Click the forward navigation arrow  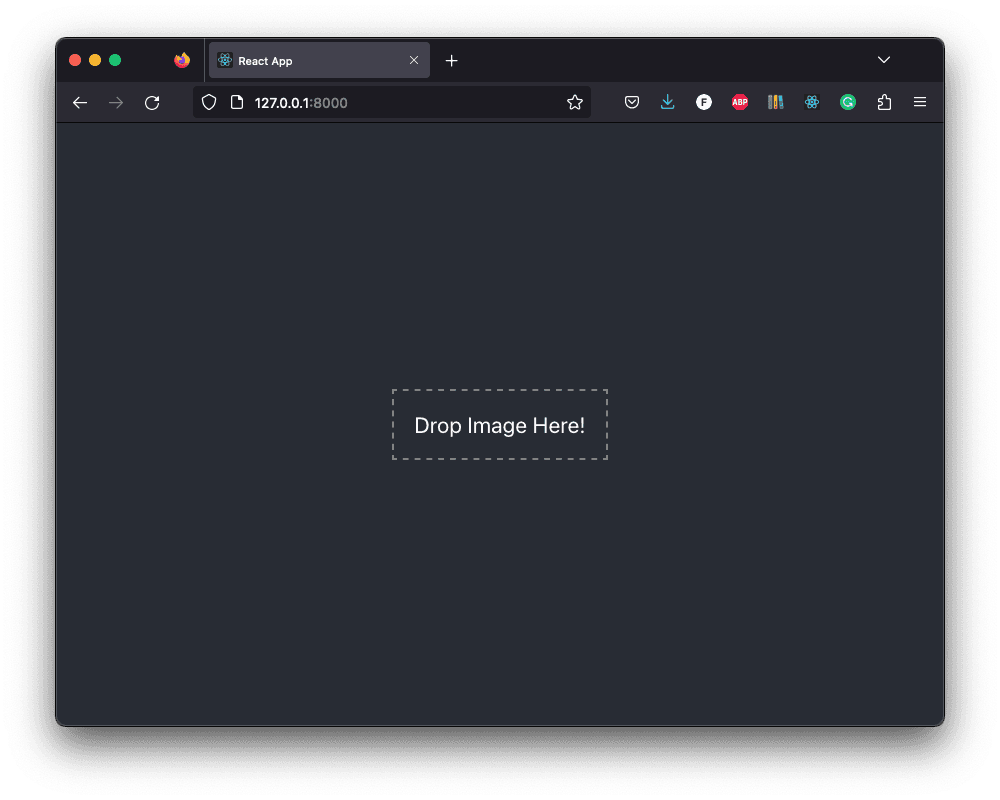115,103
